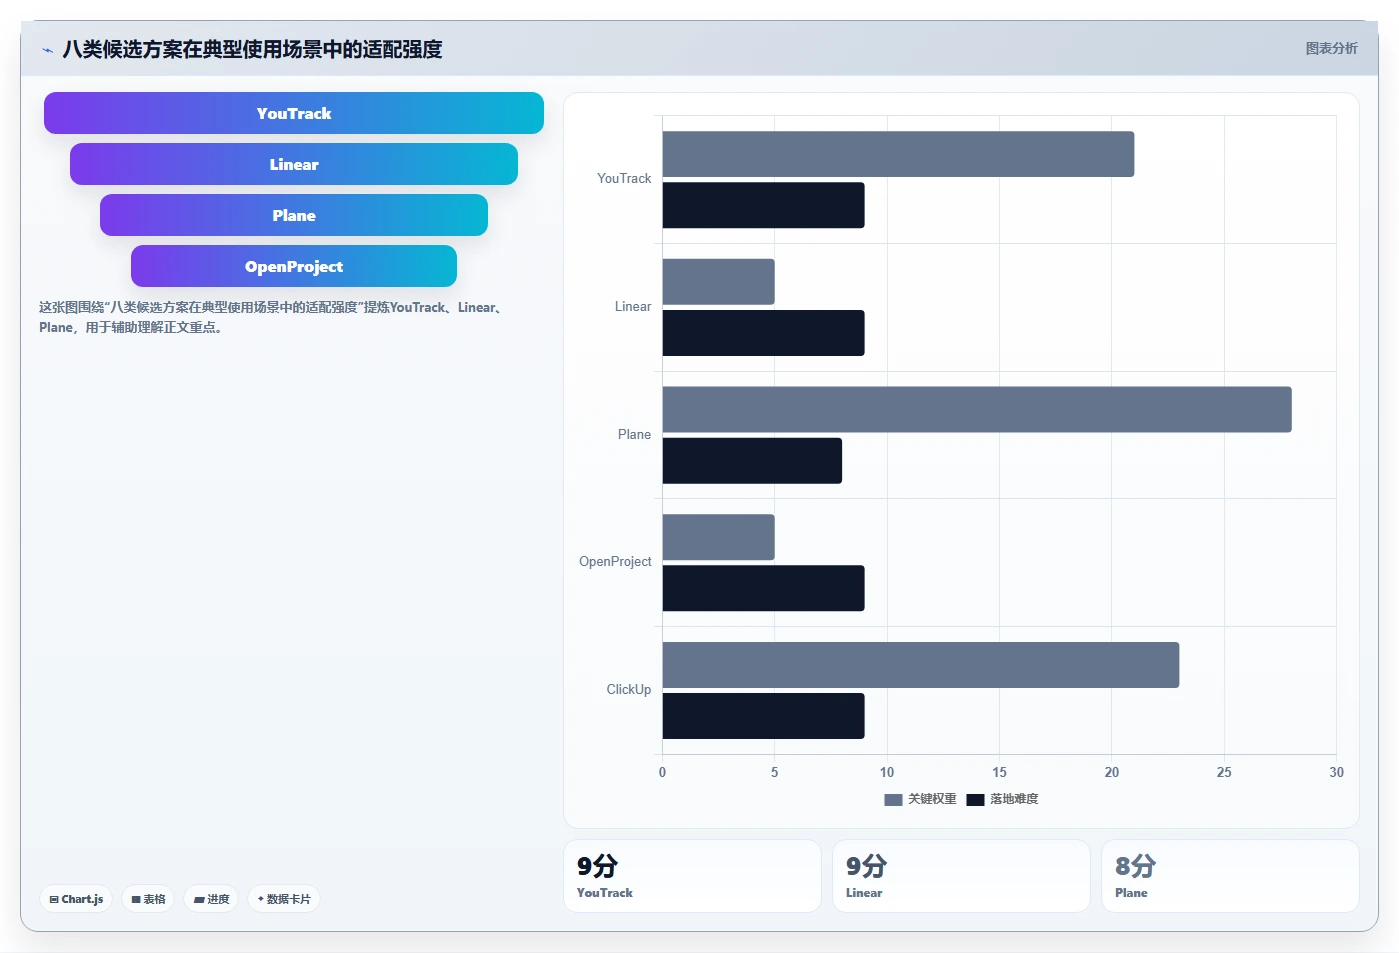Select the Linear funnel bar
The width and height of the screenshot is (1399, 953).
point(294,164)
